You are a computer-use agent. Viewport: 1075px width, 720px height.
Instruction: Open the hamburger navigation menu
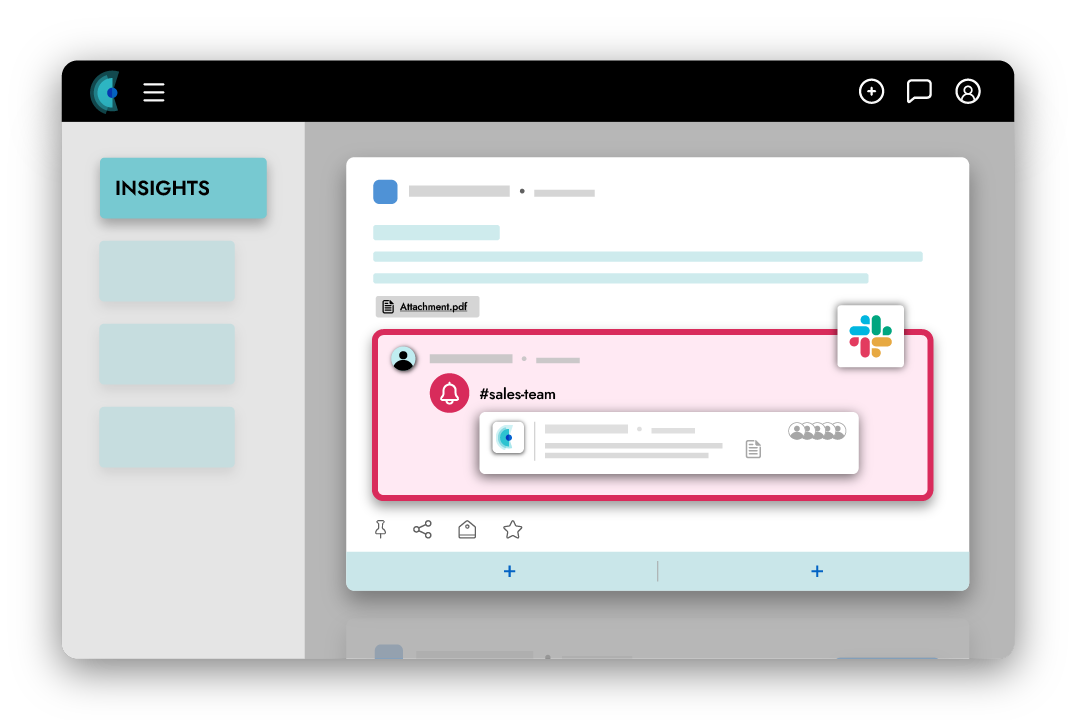click(153, 92)
